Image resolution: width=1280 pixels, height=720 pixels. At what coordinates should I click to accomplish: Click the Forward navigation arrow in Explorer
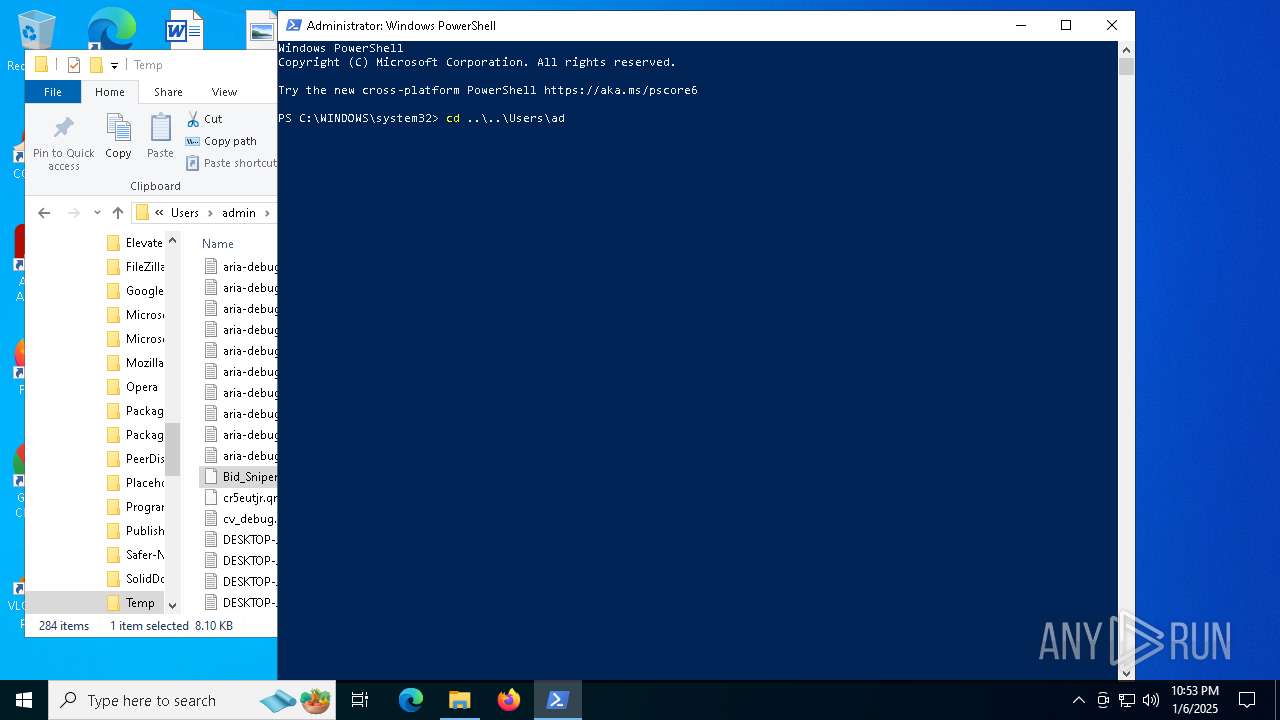click(73, 213)
